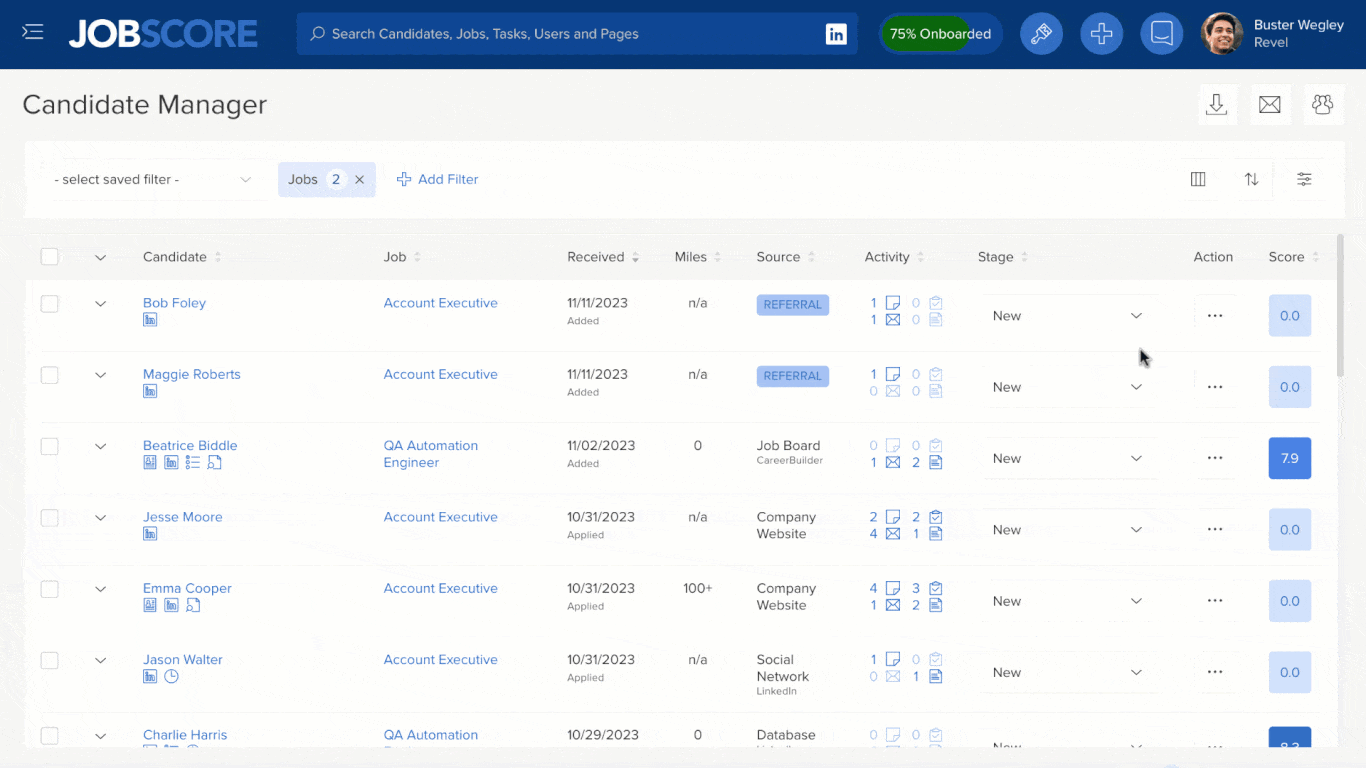Open QA Automation Engineer job for Beatrice Biddle
1366x768 pixels.
(431, 454)
